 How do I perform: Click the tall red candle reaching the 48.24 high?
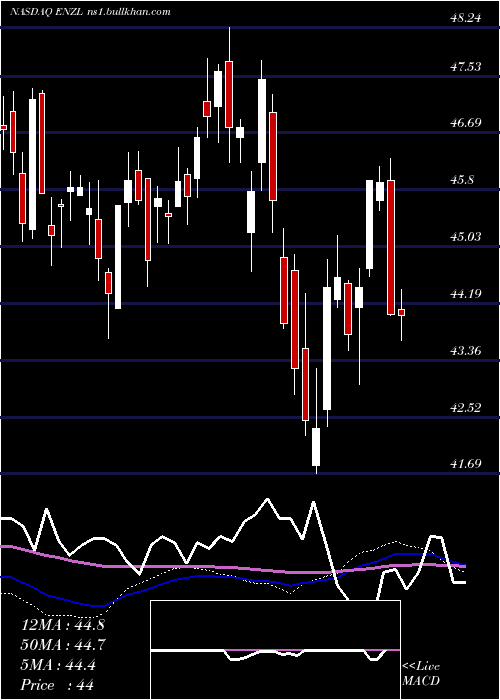pos(229,95)
